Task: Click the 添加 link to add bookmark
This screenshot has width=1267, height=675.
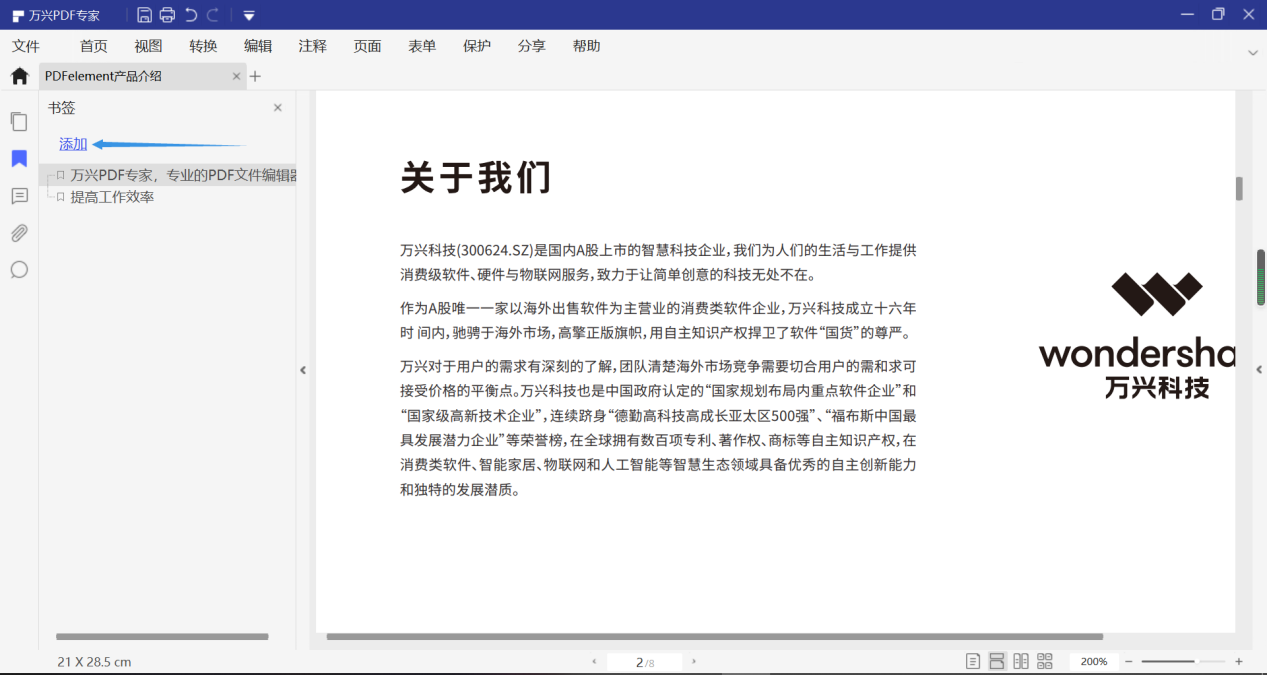Action: pos(73,144)
